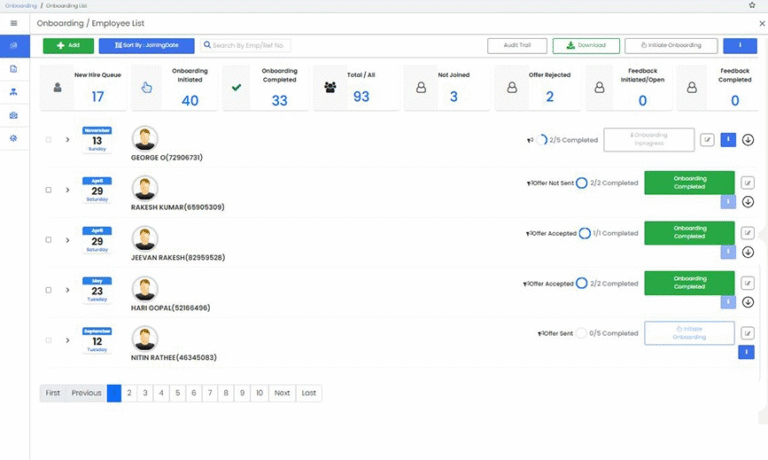Click blue info icon for Nitin Rathee
Screen dimensions: 768x460
(746, 352)
